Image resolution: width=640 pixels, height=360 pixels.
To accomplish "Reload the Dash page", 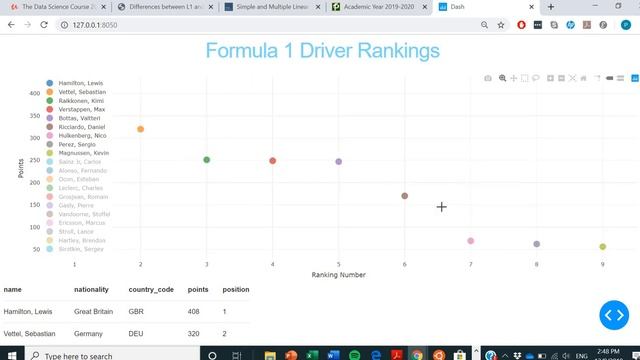I will click(44, 25).
